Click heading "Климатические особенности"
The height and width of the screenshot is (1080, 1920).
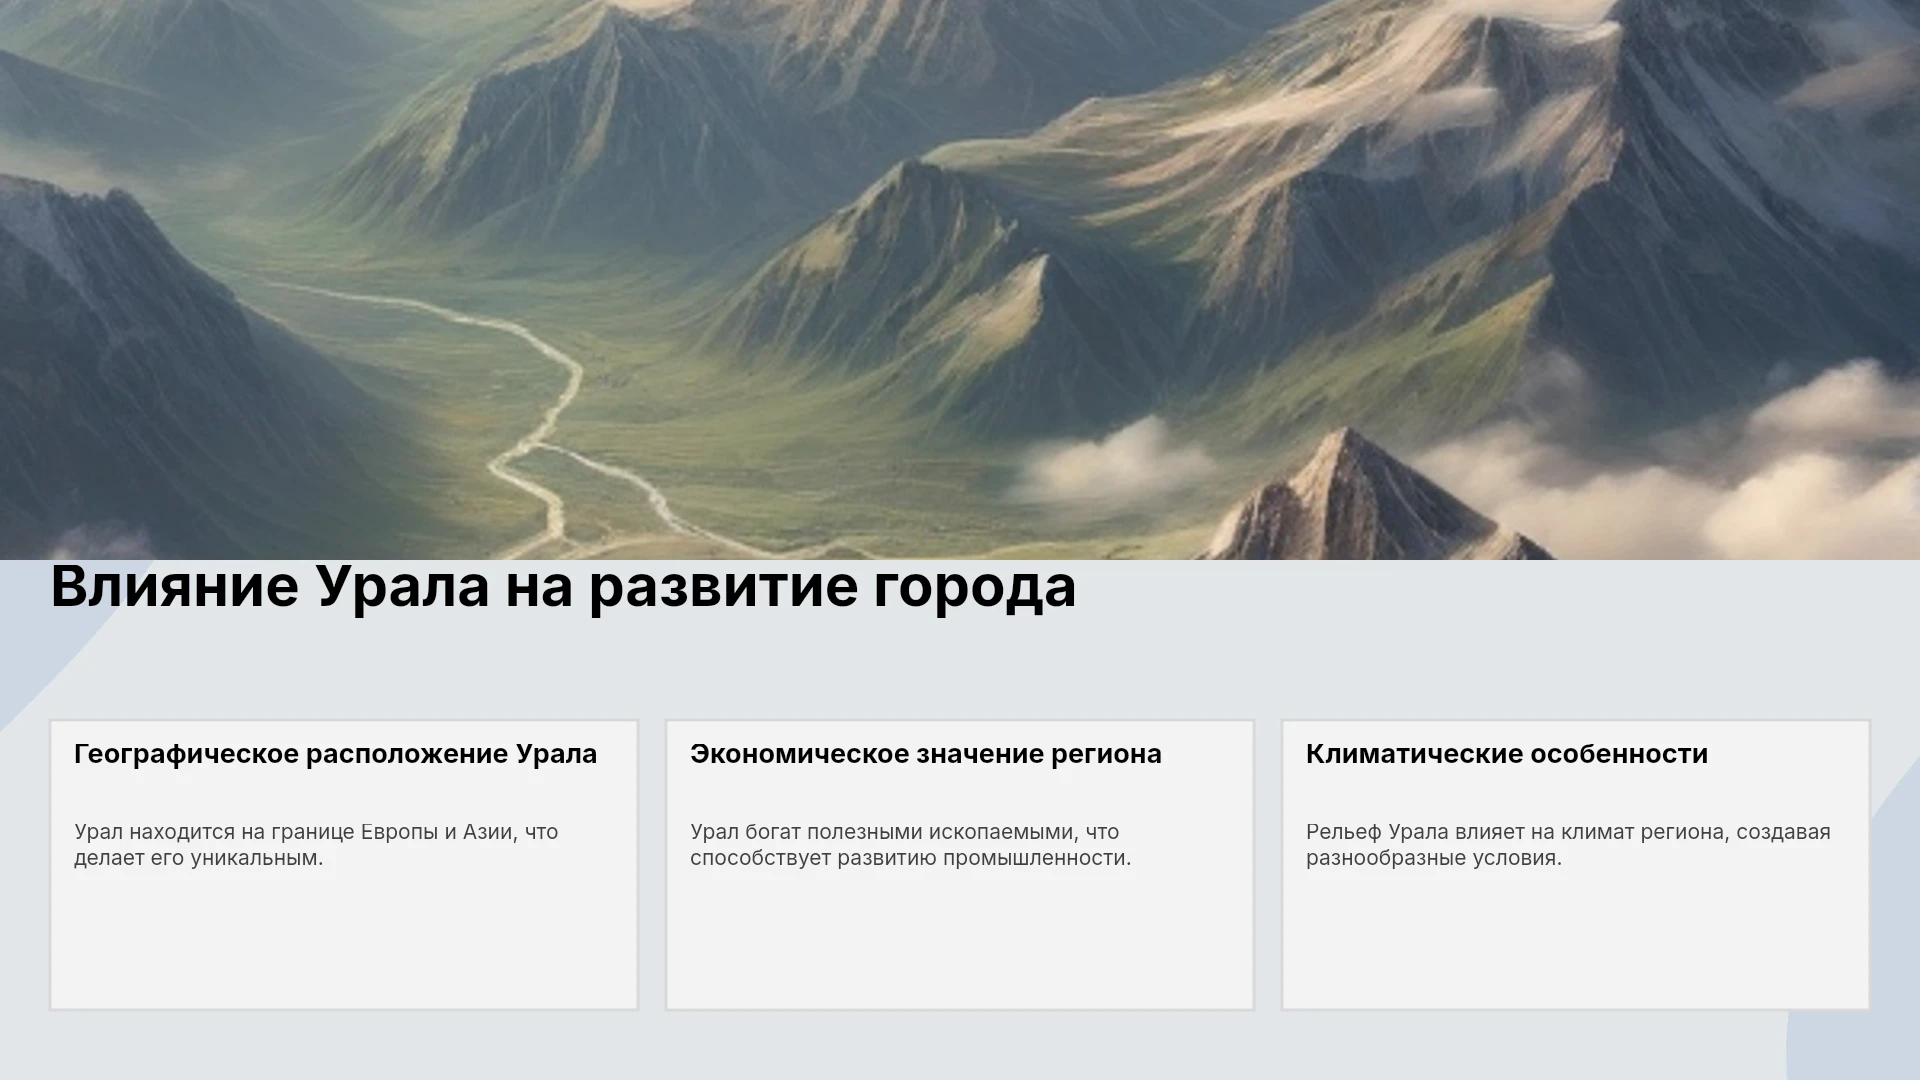1507,754
